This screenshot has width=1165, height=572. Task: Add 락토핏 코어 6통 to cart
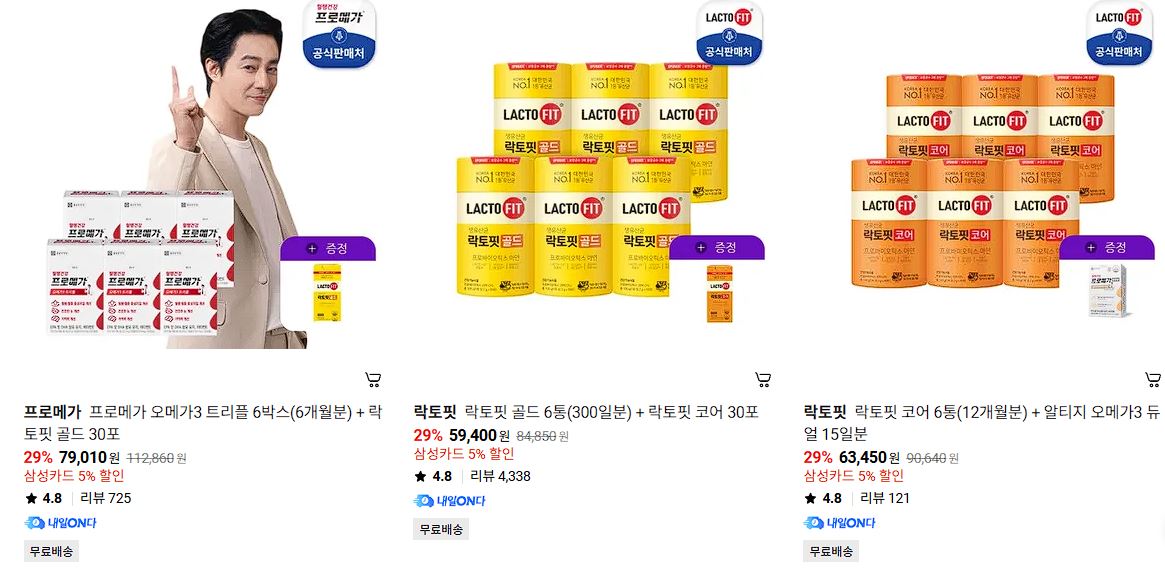pyautogui.click(x=1152, y=380)
